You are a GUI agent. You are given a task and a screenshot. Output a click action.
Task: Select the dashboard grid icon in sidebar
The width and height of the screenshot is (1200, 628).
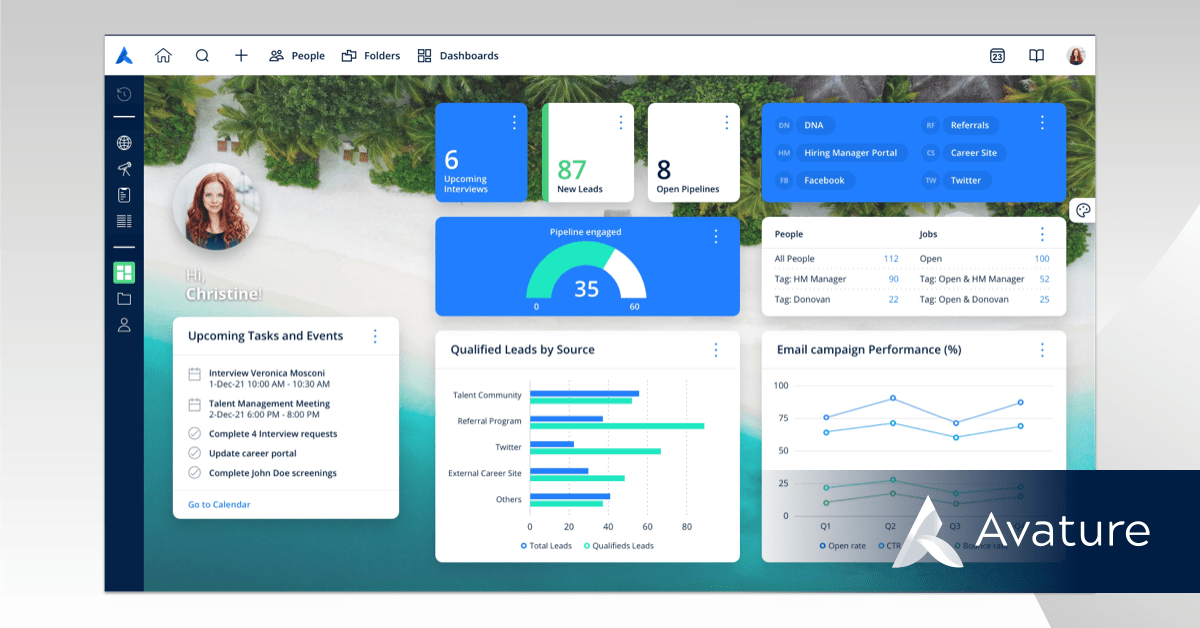(x=124, y=273)
